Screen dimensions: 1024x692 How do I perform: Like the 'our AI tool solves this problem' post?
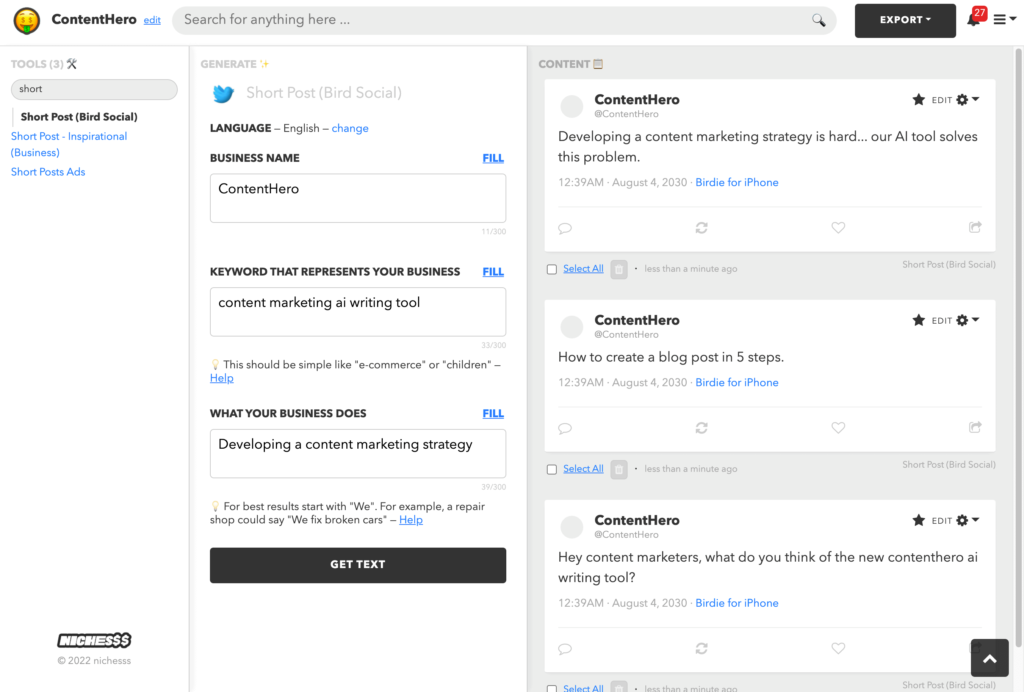(838, 228)
